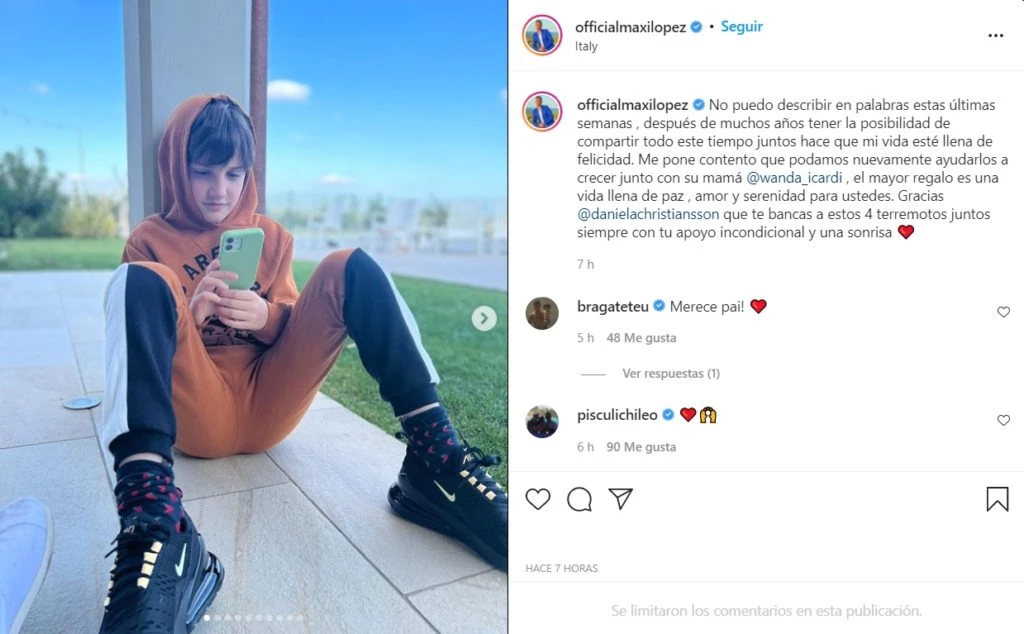Open the three-dots more options menu

point(995,35)
